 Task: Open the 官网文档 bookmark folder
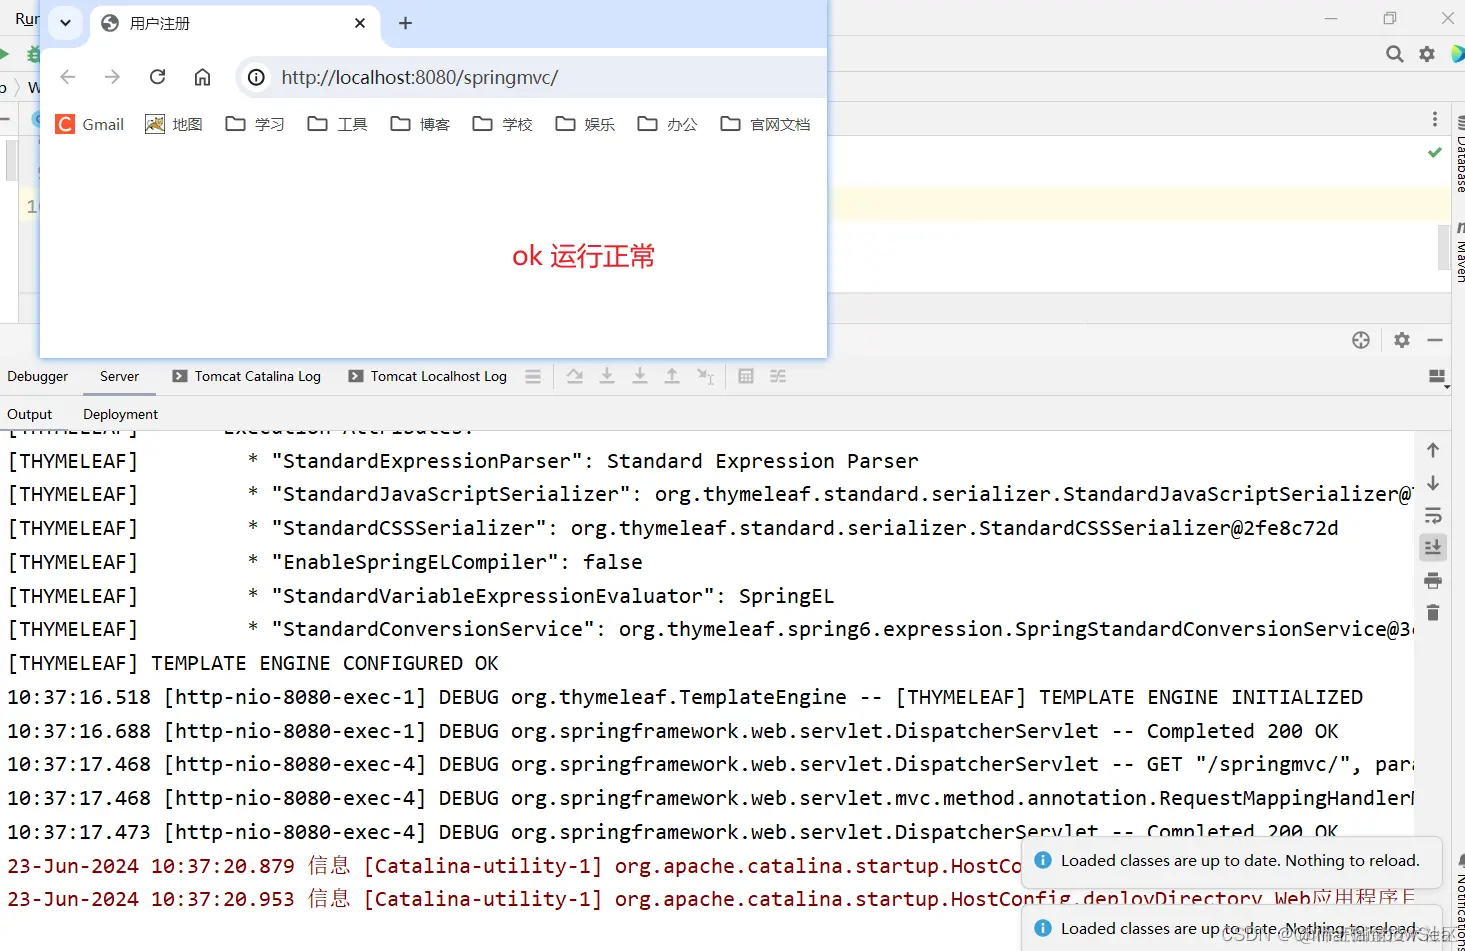[x=766, y=124]
